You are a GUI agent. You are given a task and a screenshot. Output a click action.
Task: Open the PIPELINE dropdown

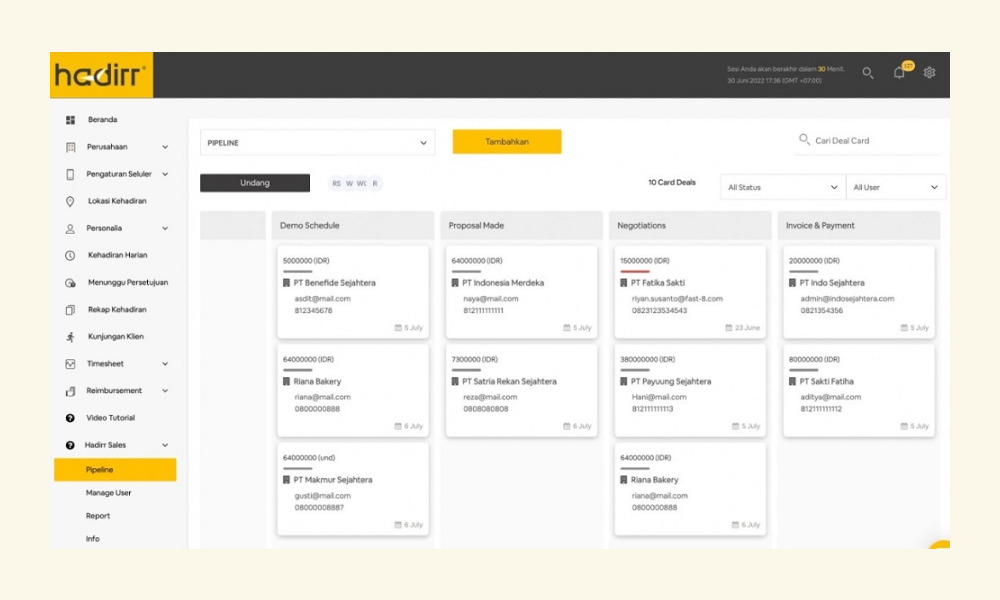(317, 143)
